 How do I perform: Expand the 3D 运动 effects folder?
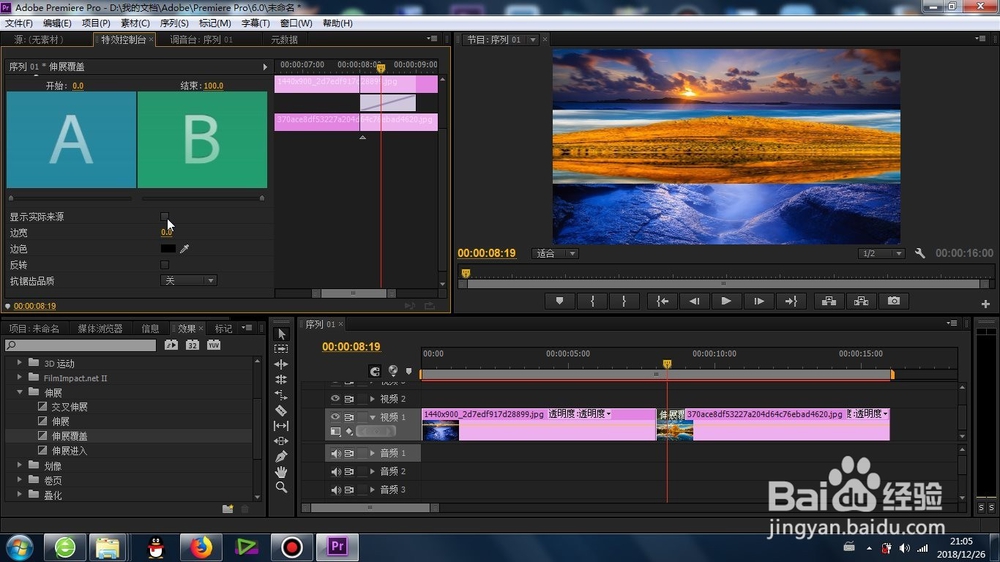click(19, 363)
